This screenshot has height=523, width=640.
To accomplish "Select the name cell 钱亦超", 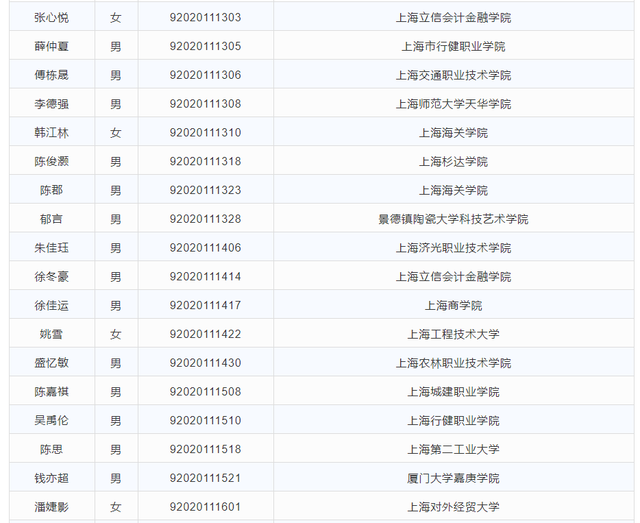I will [51, 478].
